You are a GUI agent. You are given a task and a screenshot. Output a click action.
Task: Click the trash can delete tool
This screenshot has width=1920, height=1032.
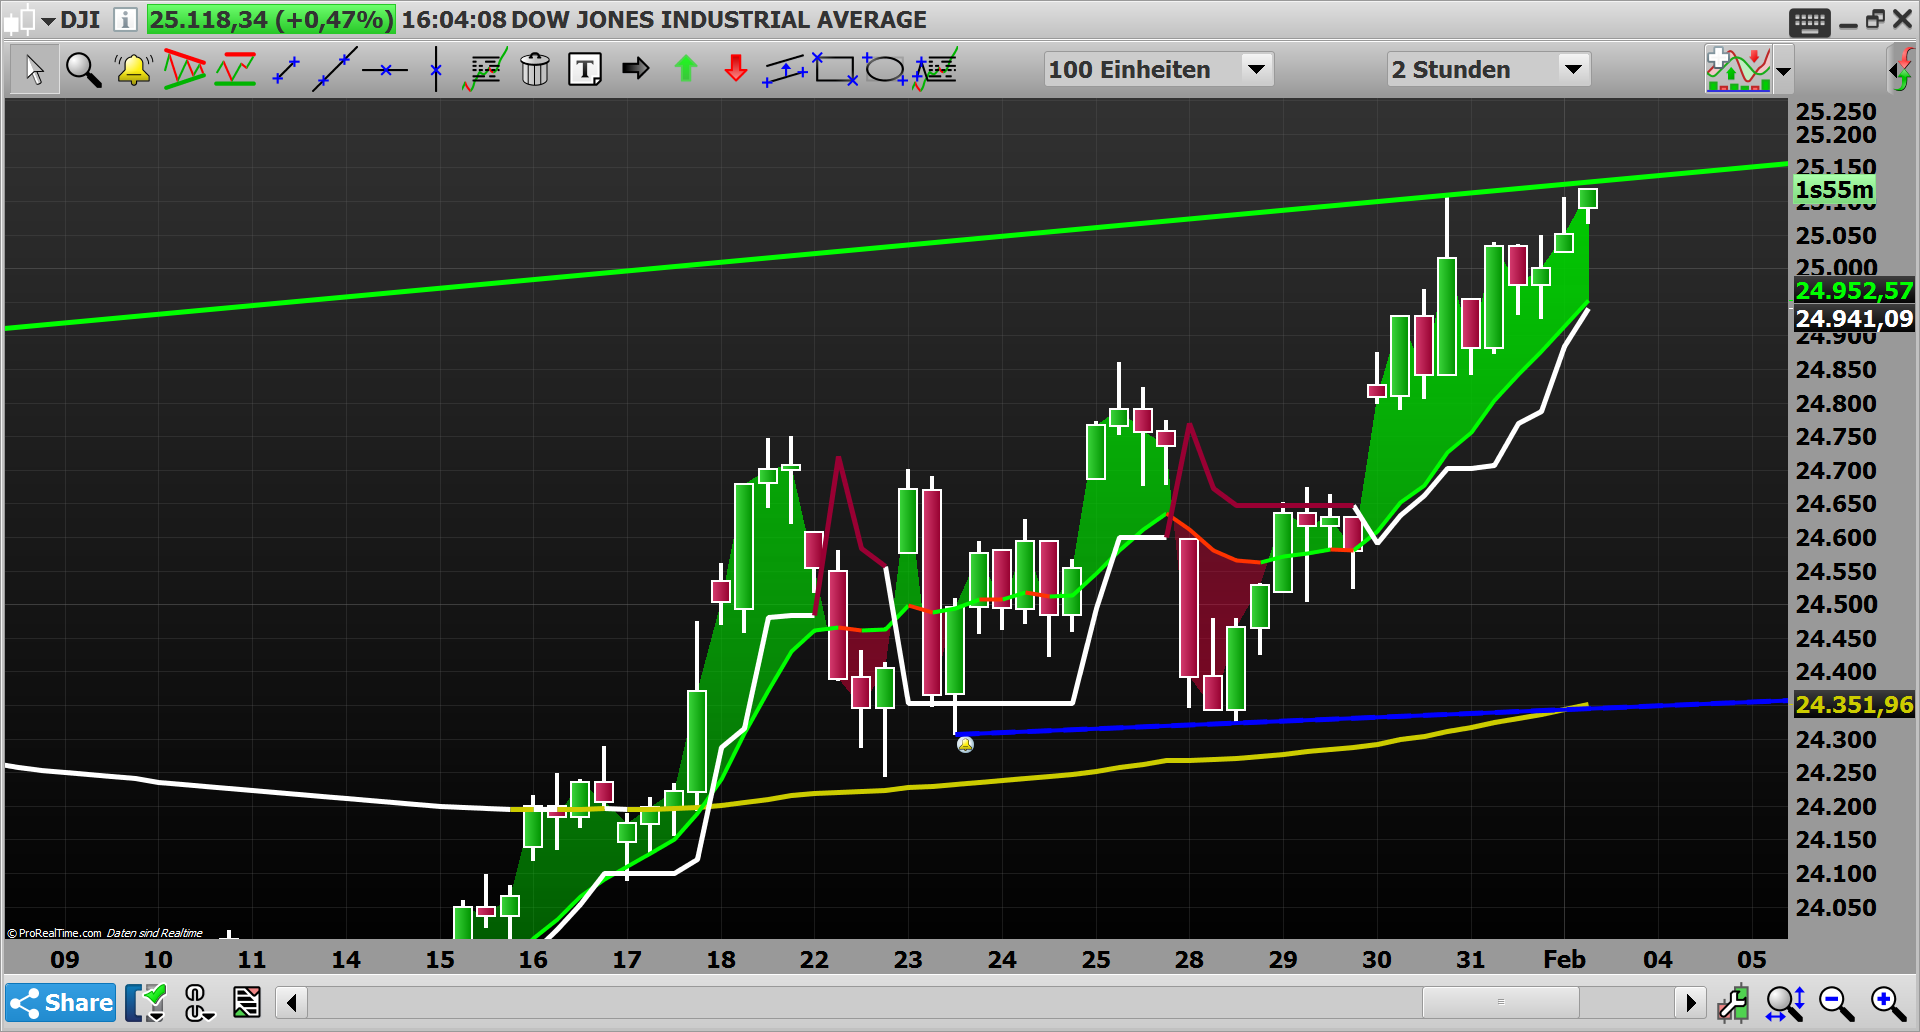(x=535, y=70)
